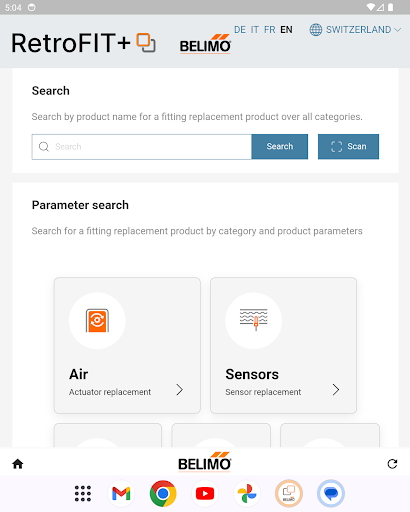Click the Air actuator icon circle
The image size is (410, 512).
(97, 321)
